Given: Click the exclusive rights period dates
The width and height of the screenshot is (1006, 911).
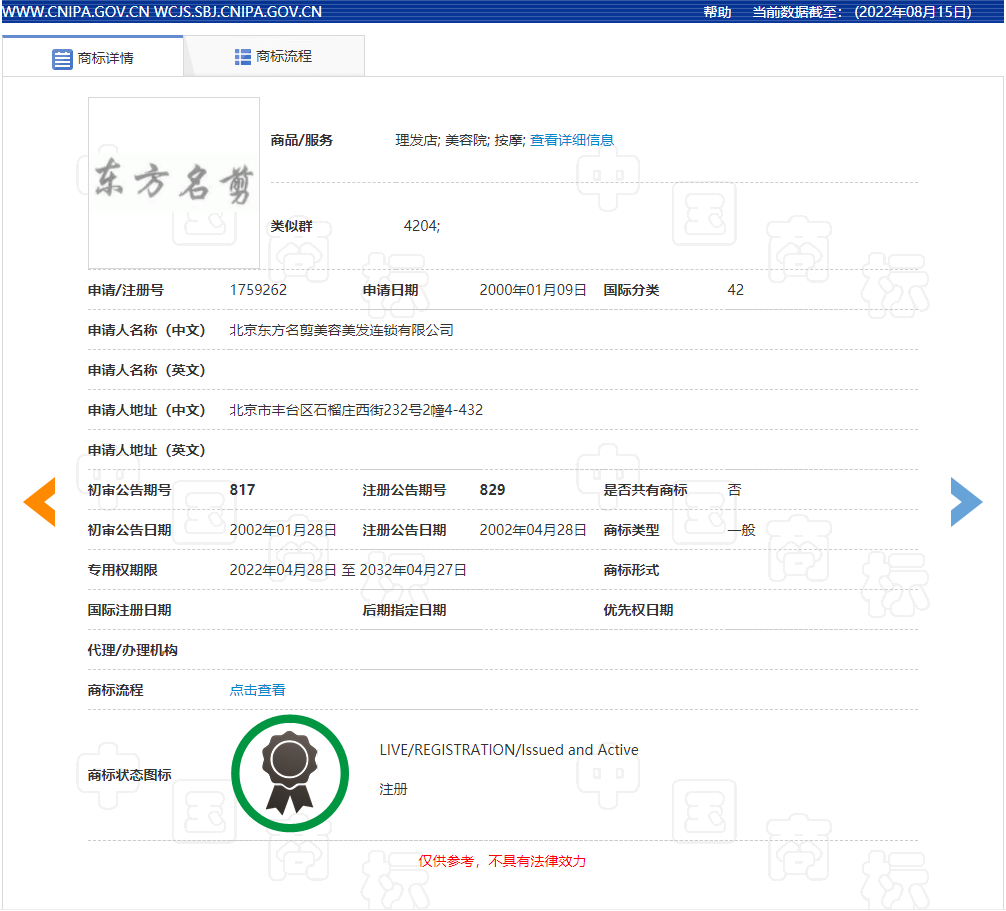Looking at the screenshot, I should [348, 570].
